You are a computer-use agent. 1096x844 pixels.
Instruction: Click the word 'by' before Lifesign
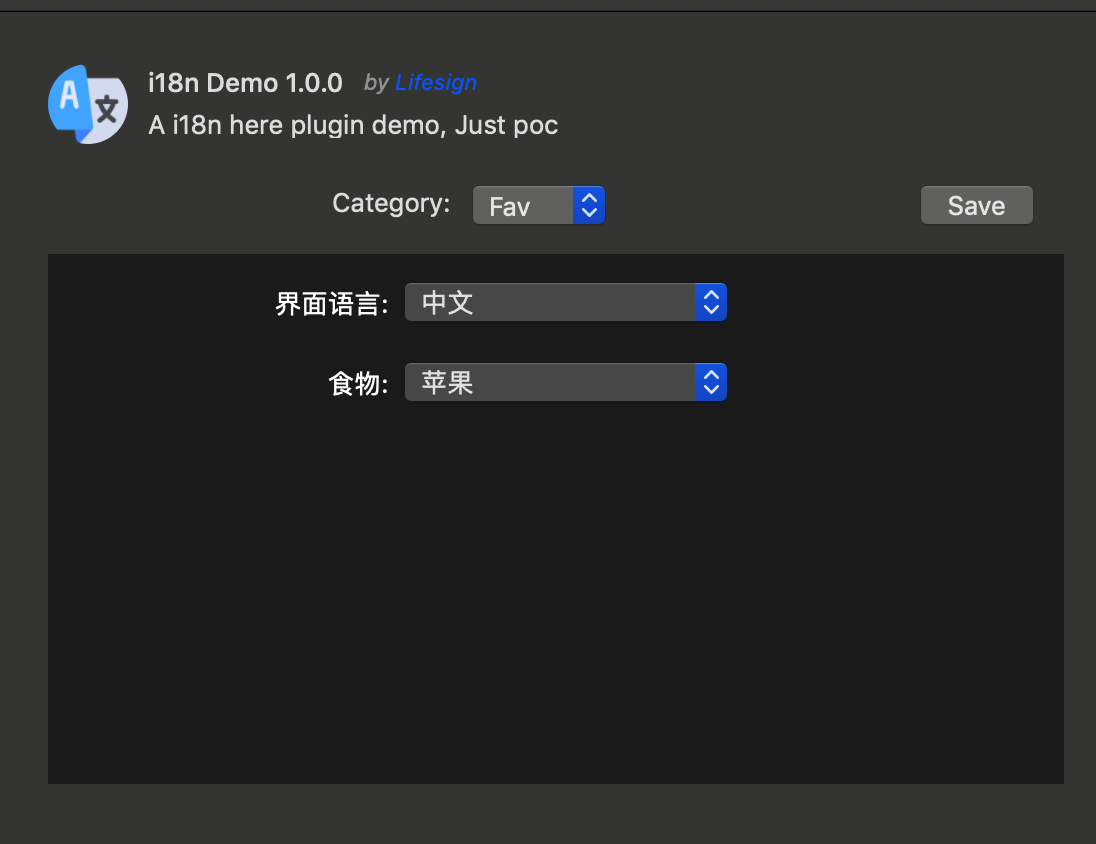pos(376,83)
